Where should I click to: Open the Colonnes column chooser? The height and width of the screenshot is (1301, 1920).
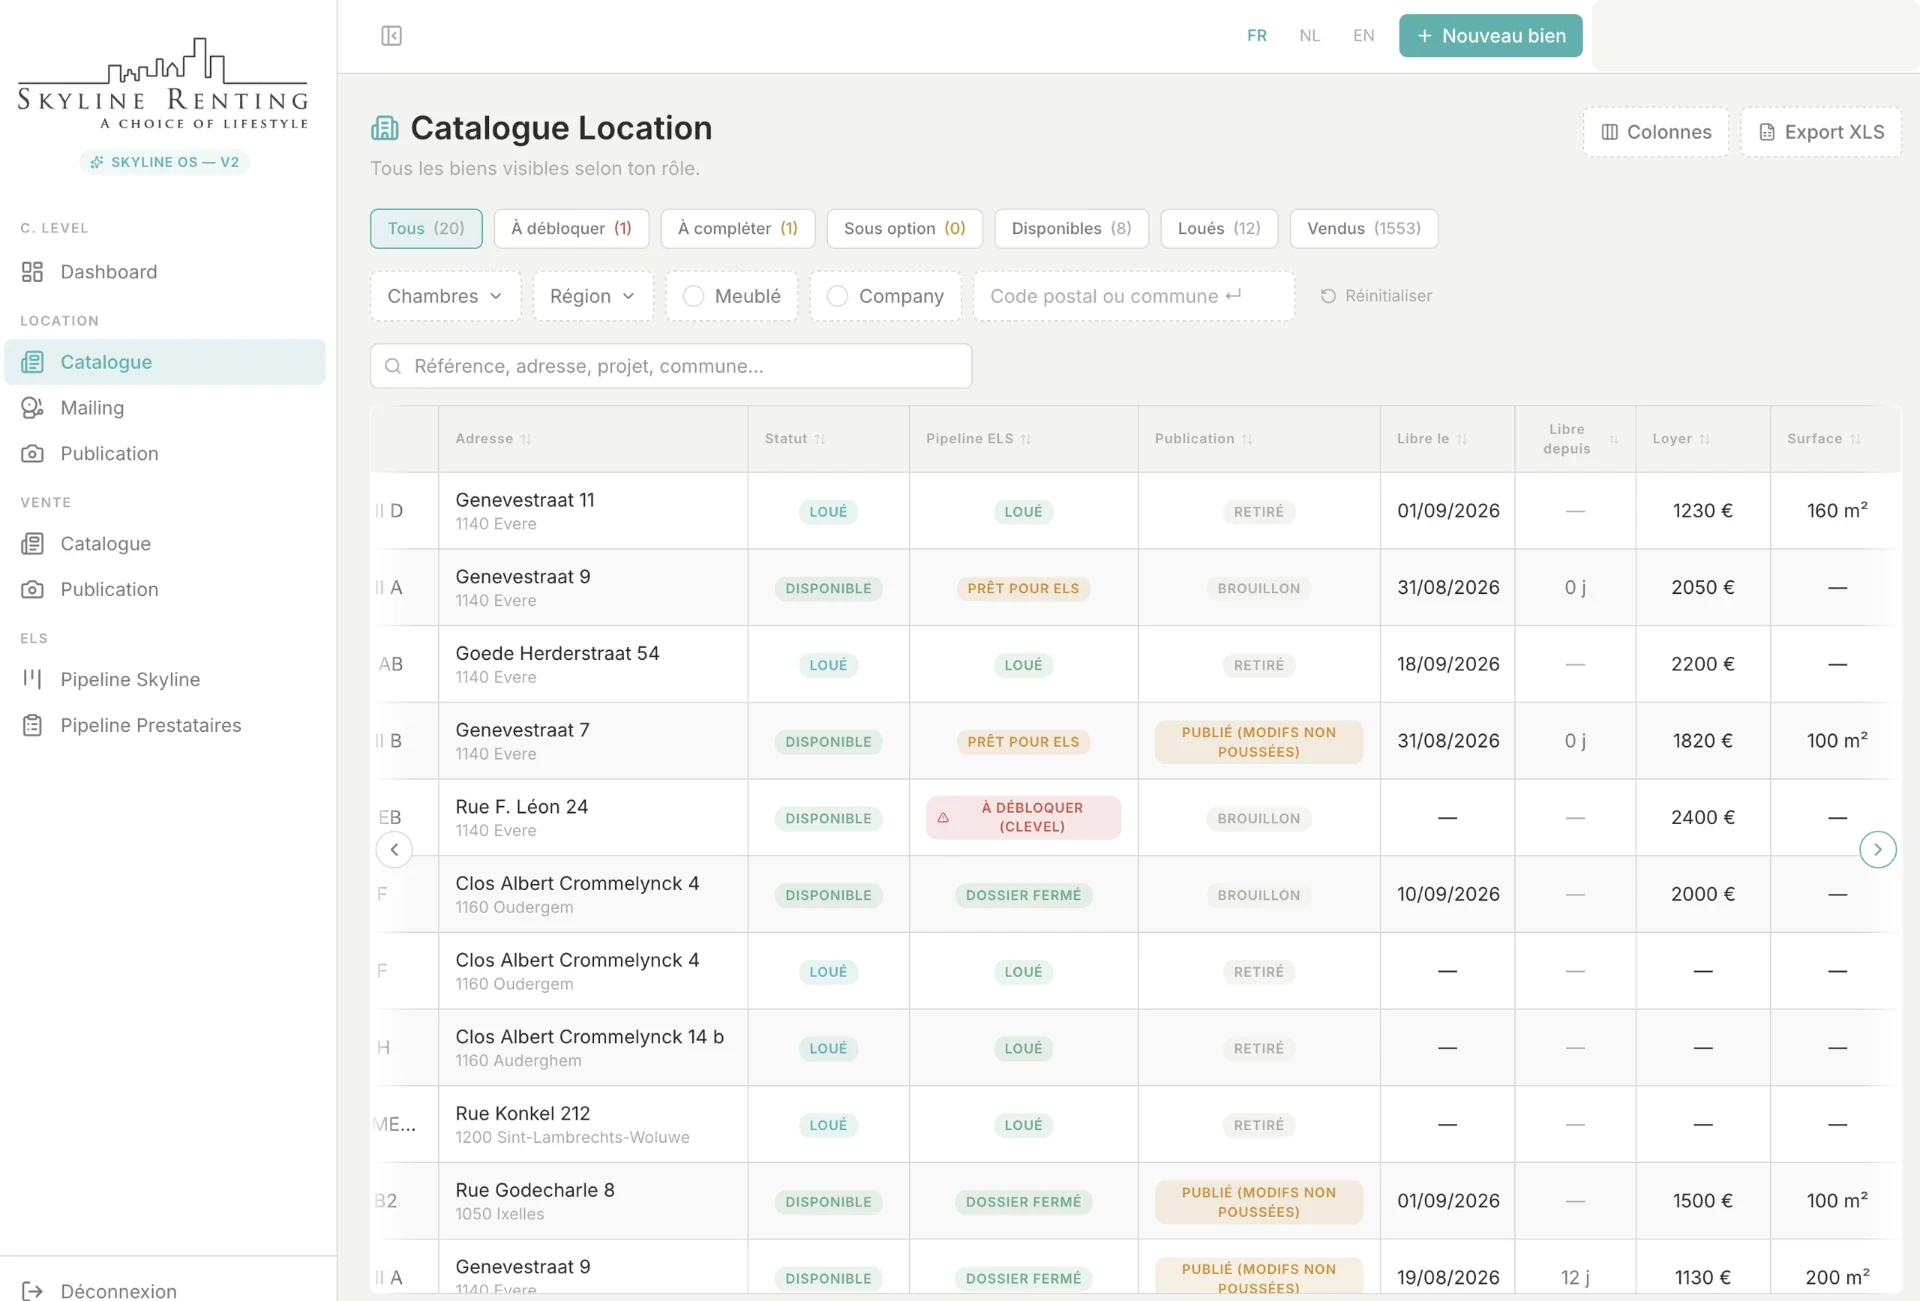1656,132
